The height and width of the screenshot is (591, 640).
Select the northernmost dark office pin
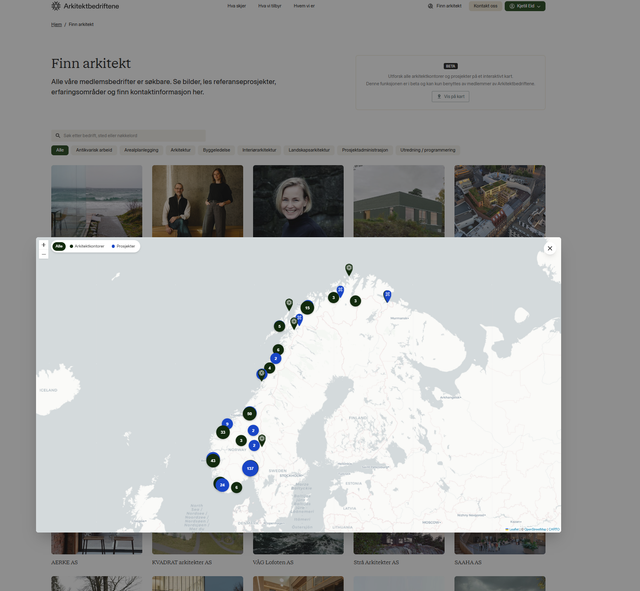click(349, 269)
